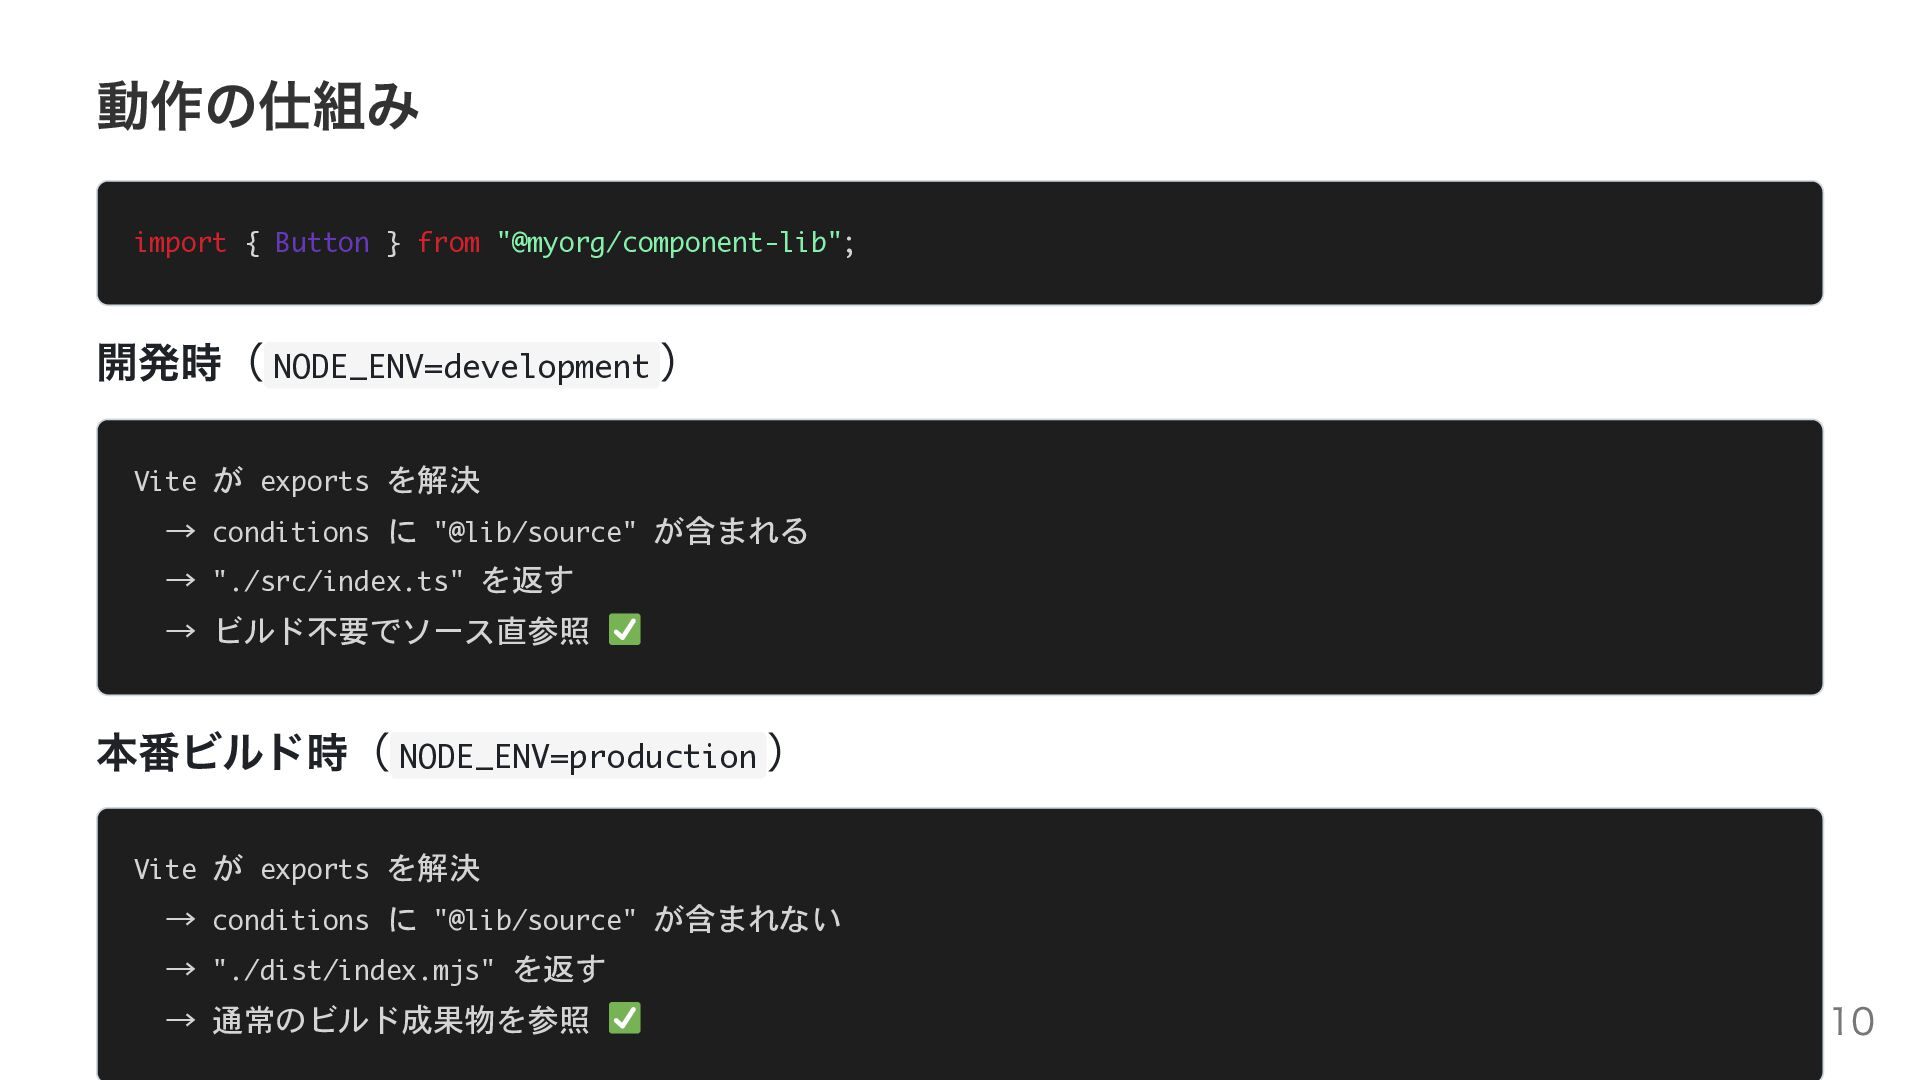Click the red import keyword

[180, 243]
